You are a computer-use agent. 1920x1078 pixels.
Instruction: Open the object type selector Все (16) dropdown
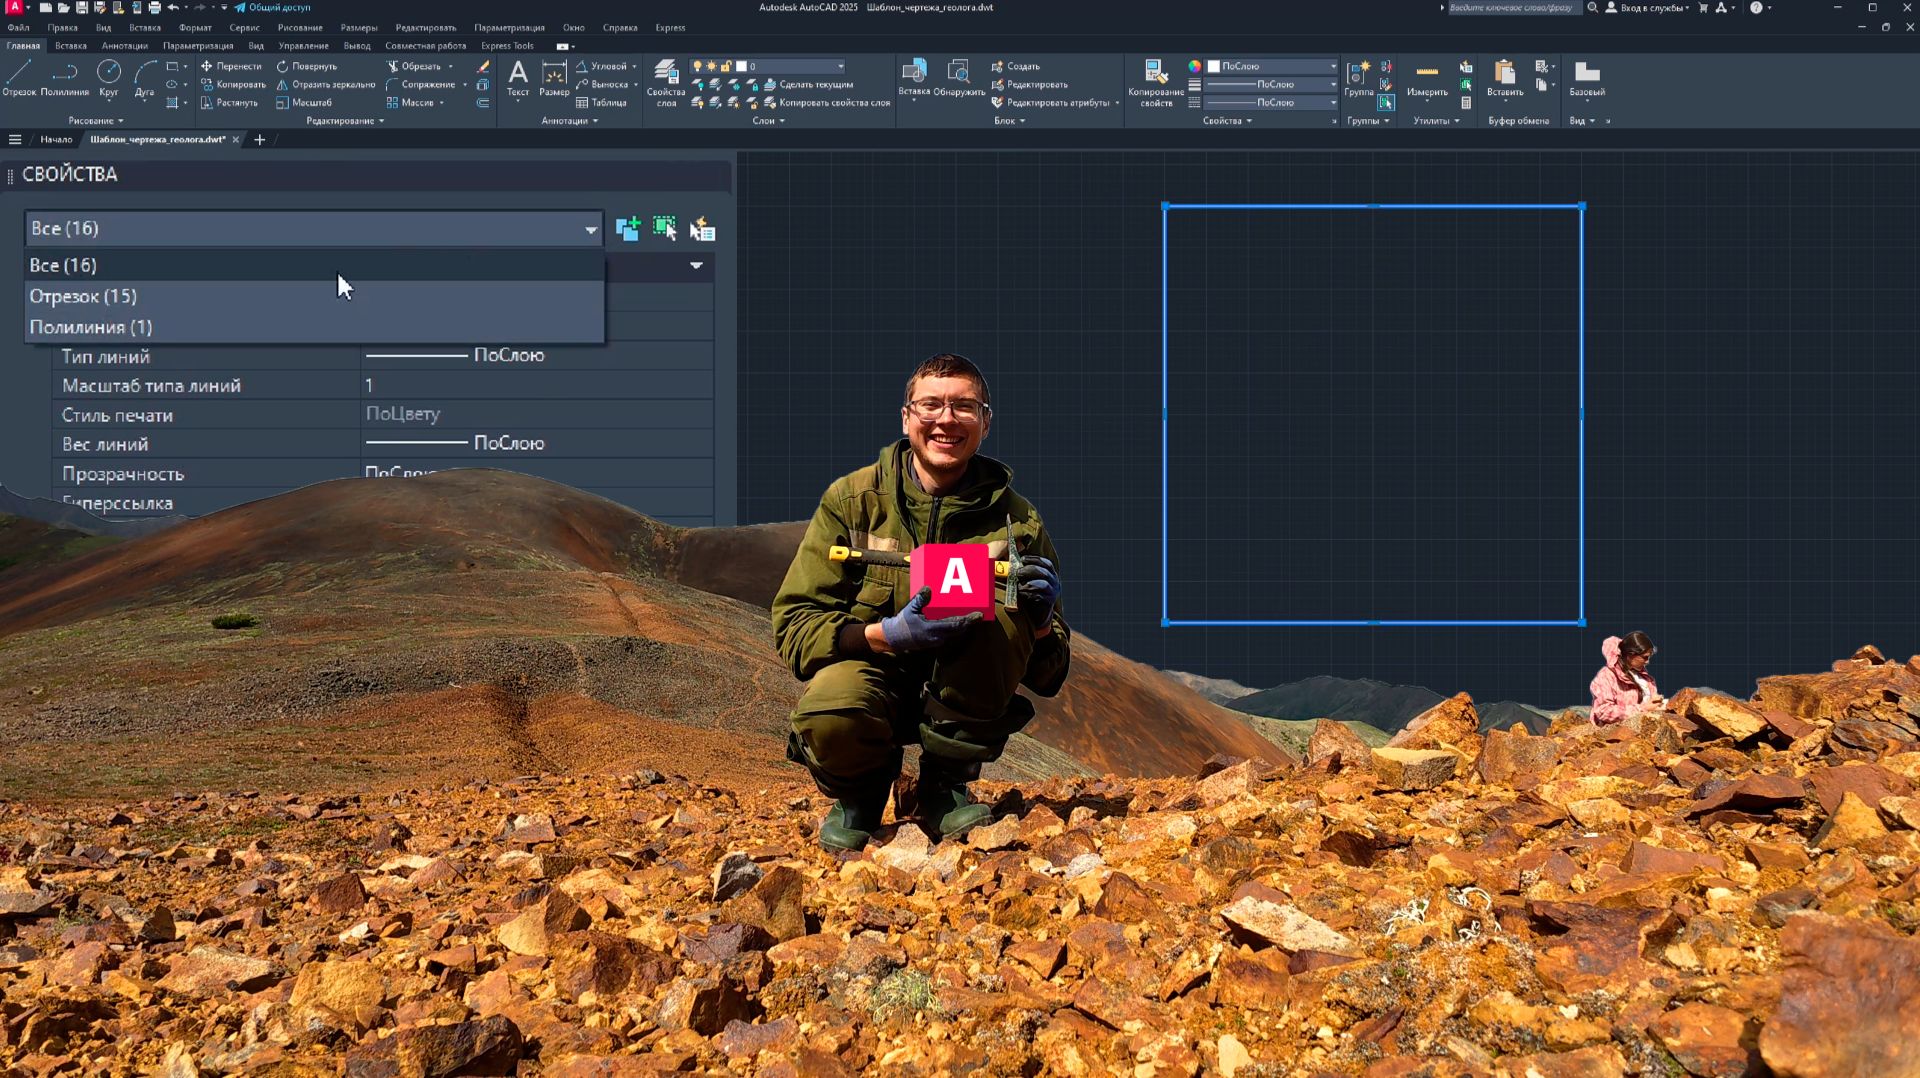click(x=314, y=229)
